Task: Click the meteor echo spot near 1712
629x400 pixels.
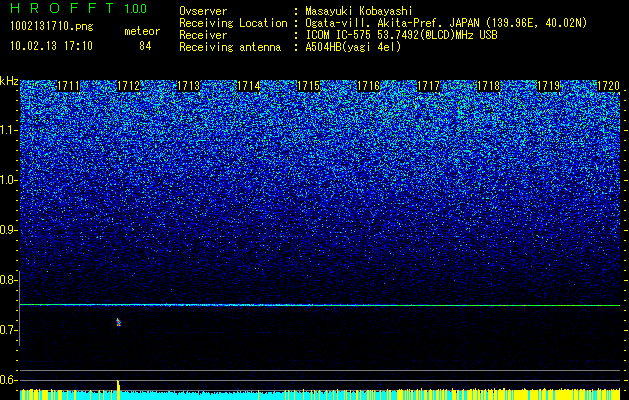Action: (x=118, y=322)
